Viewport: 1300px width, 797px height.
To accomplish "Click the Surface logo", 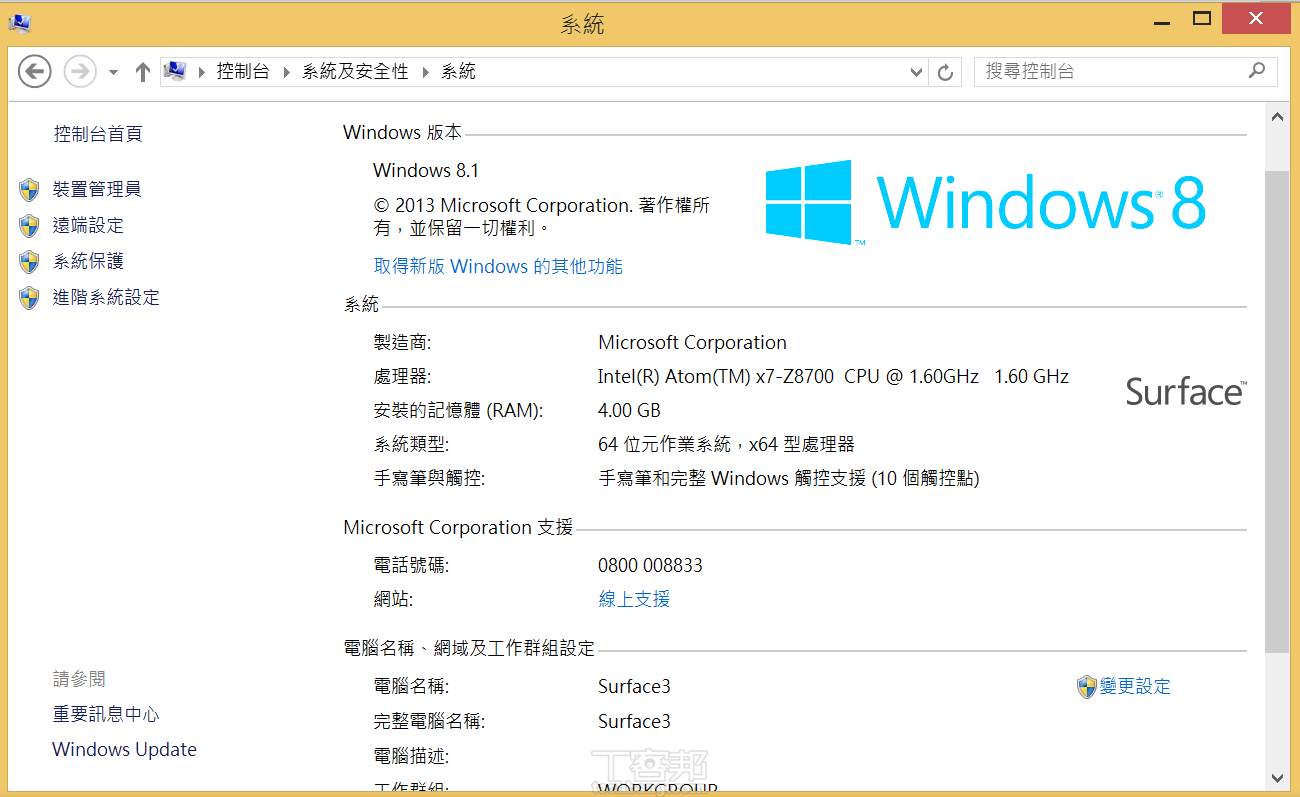I will coord(1186,391).
